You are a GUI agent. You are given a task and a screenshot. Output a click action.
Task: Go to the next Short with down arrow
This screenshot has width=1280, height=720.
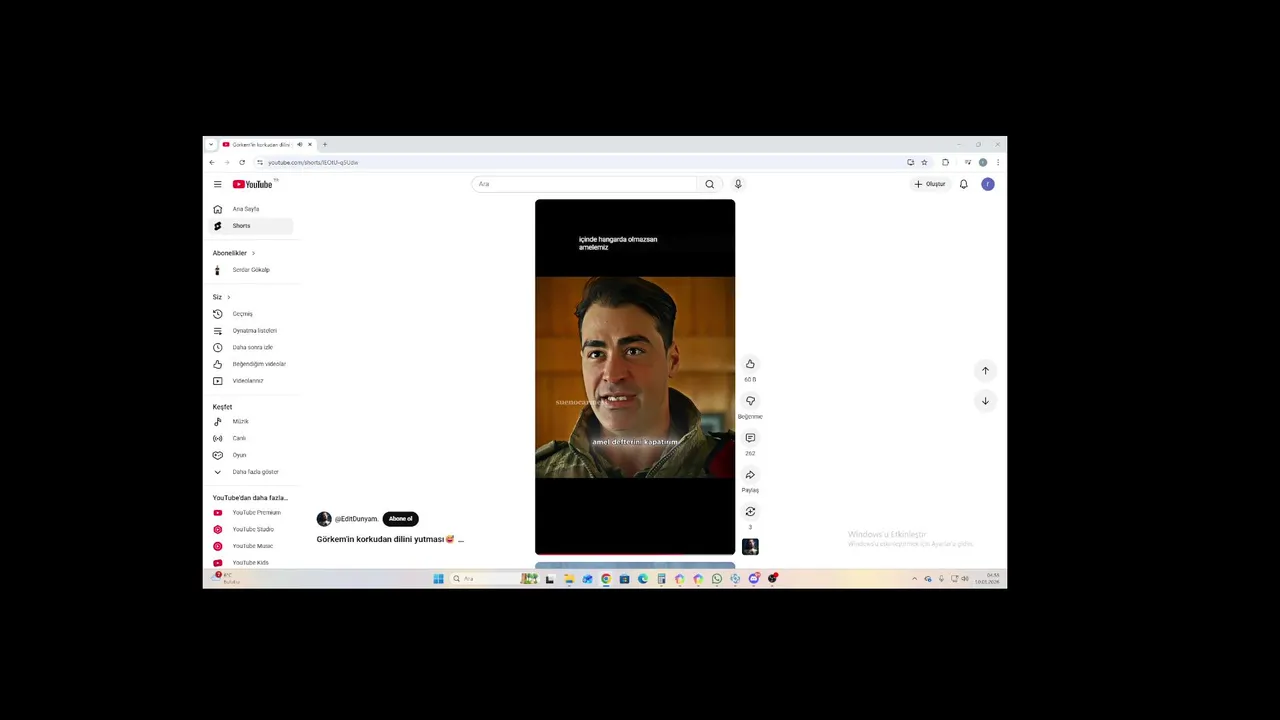click(x=985, y=401)
